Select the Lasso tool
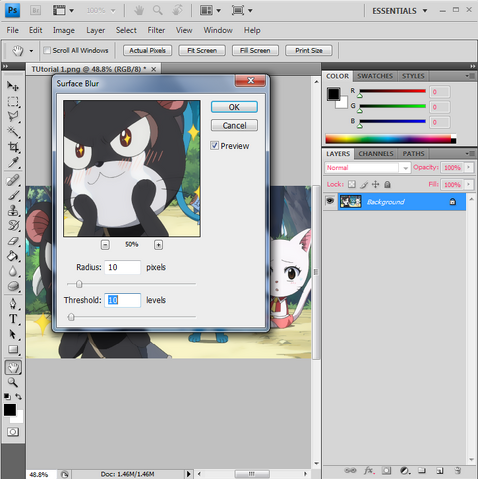 point(13,116)
